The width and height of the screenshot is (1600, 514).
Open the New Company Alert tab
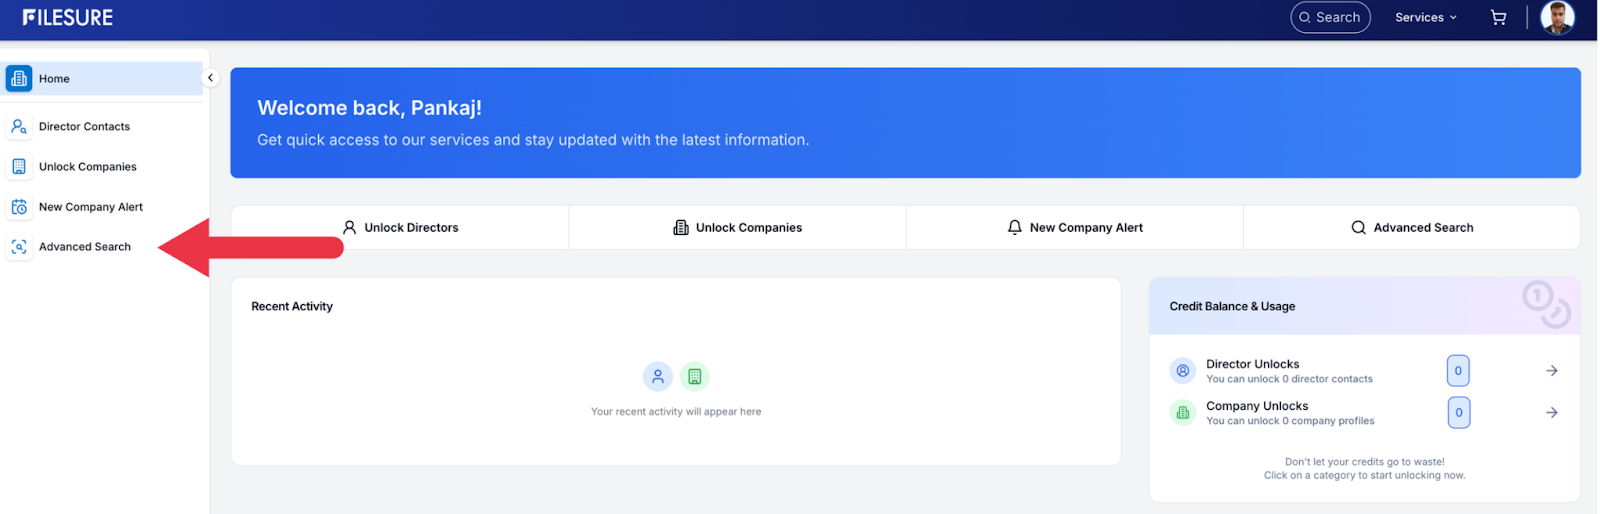tap(1075, 228)
